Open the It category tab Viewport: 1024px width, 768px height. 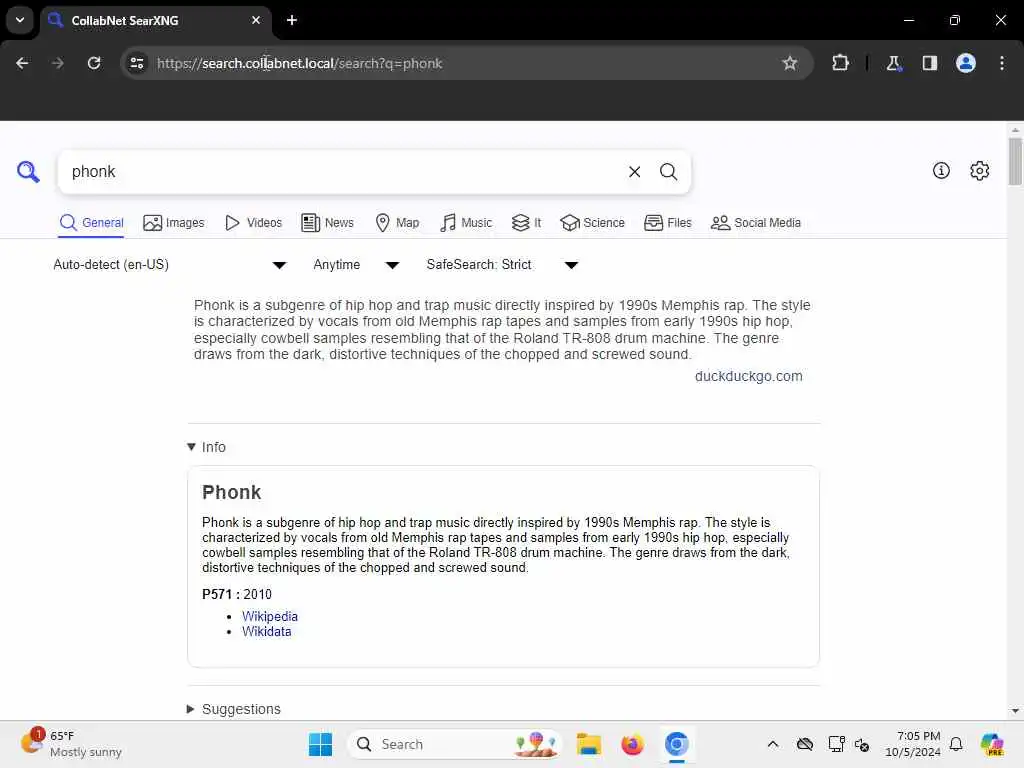pyautogui.click(x=526, y=223)
